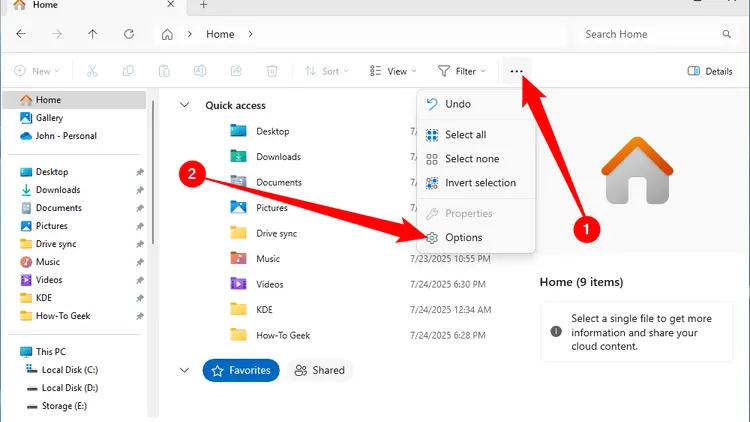
Task: Select How-To Geek folder in Quick access list
Action: pos(271,335)
